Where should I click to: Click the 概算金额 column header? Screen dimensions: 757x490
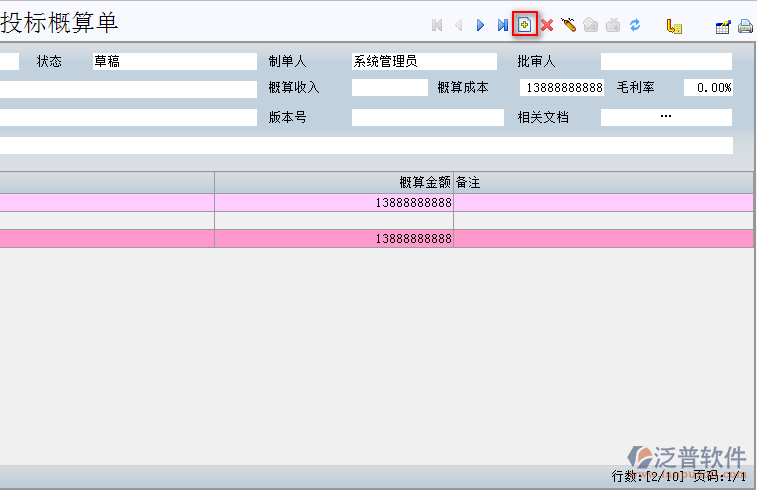[x=334, y=182]
